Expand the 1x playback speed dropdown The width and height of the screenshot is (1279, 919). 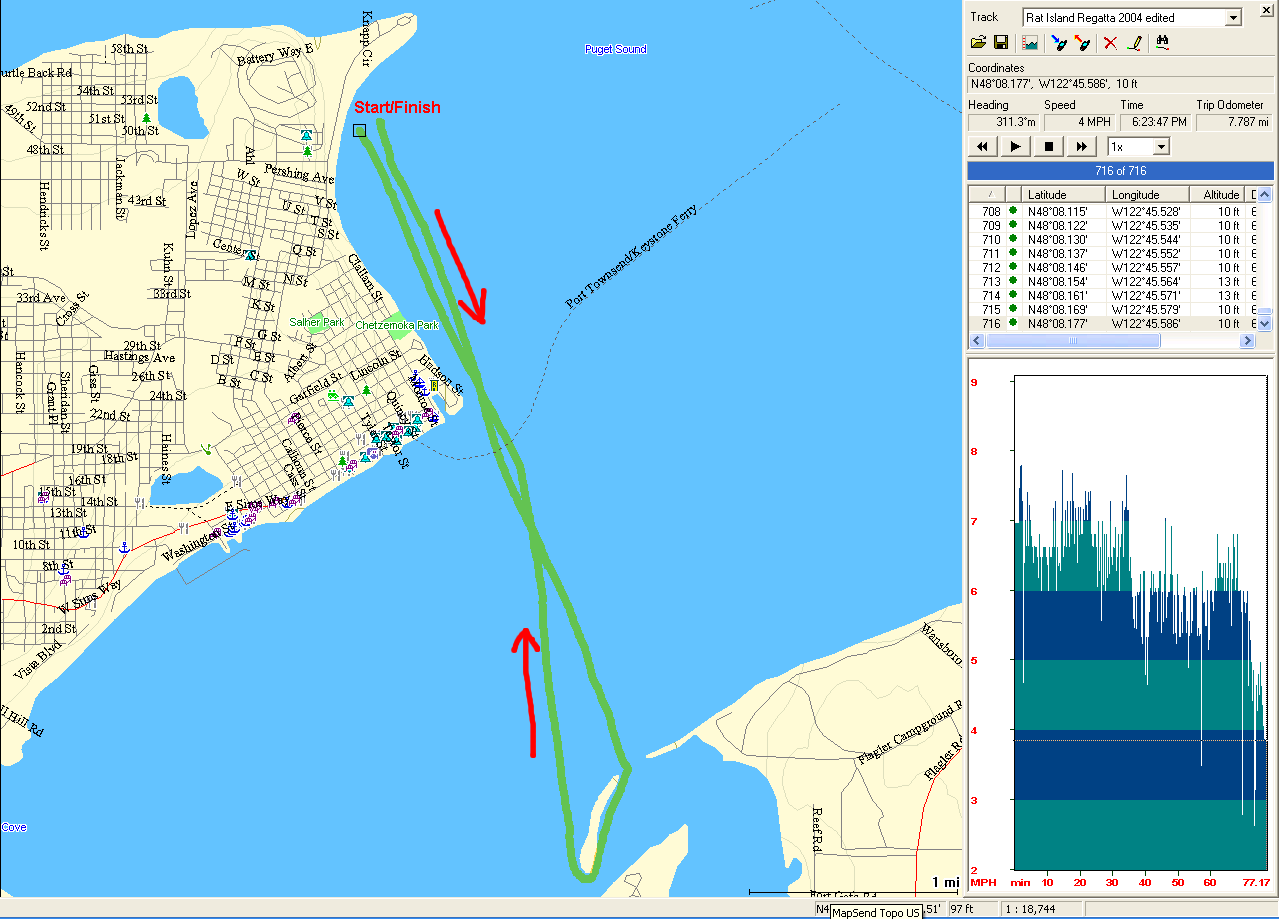point(1160,147)
